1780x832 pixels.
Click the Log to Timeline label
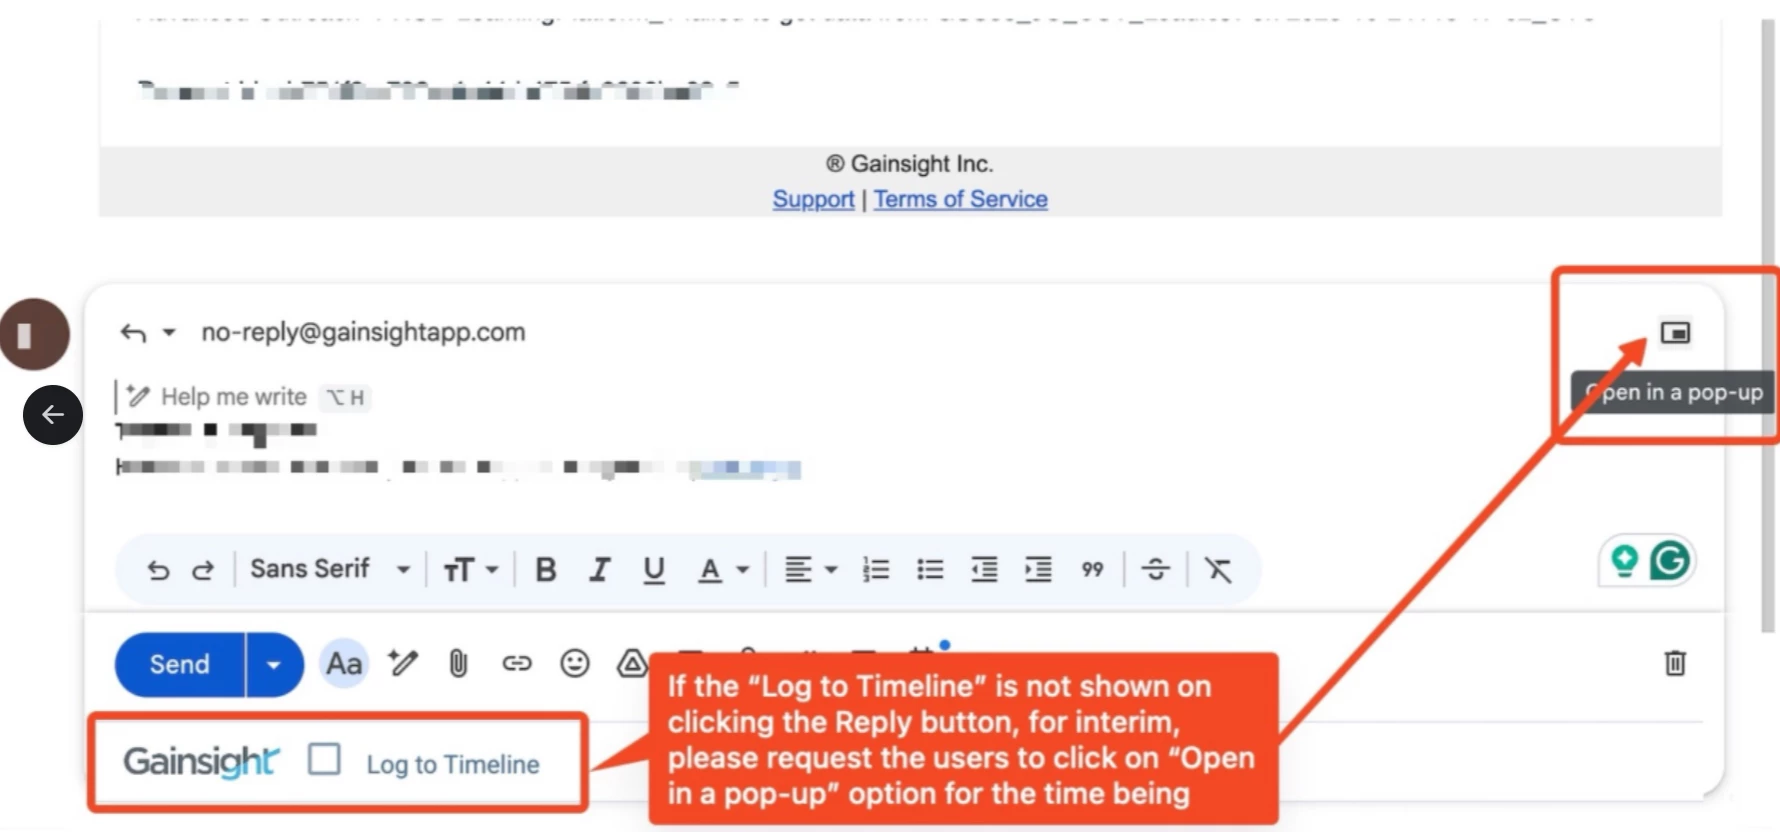453,765
